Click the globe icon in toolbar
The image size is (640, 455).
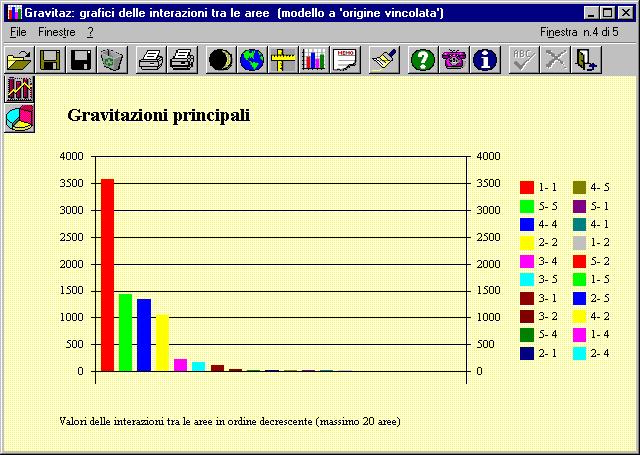[253, 60]
